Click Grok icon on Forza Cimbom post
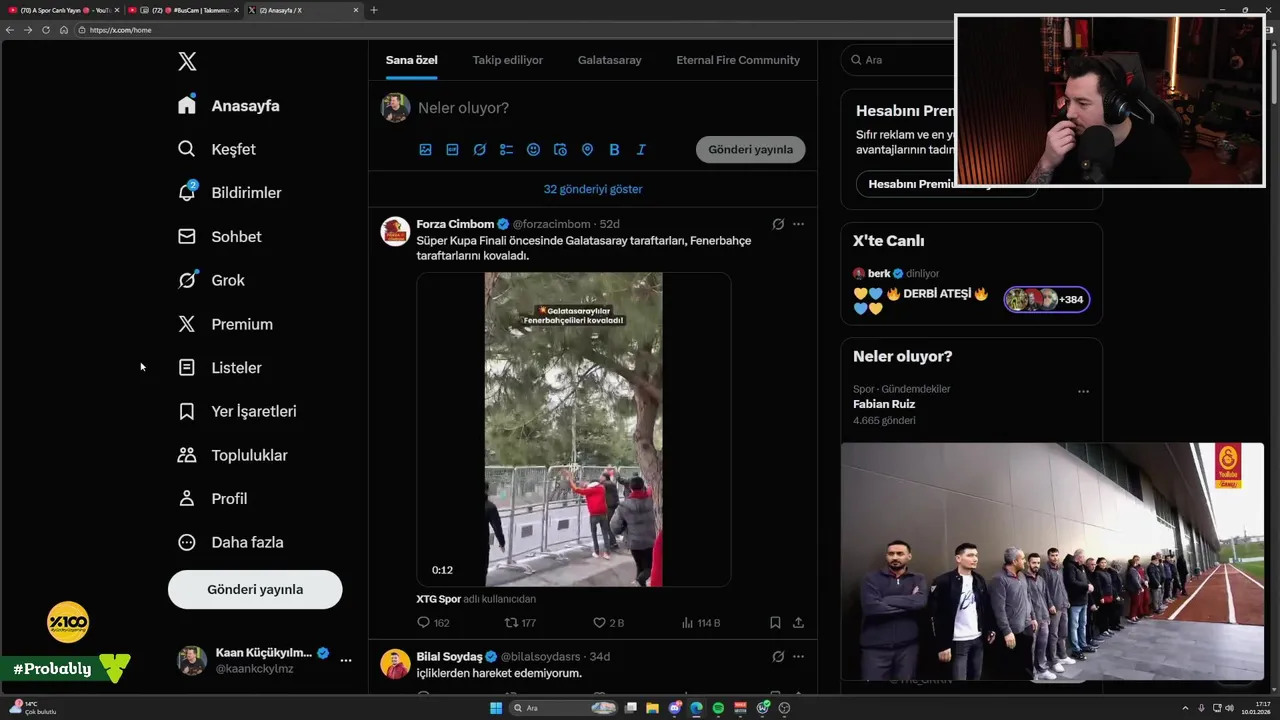This screenshot has width=1280, height=720. pyautogui.click(x=778, y=224)
